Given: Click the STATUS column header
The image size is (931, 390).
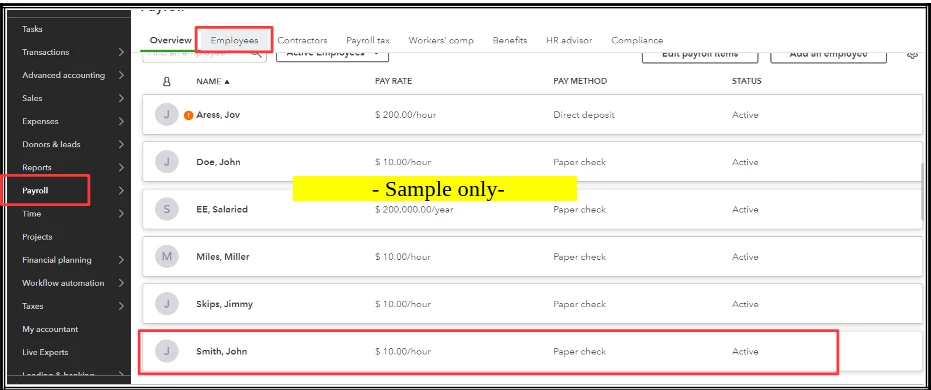Looking at the screenshot, I should pyautogui.click(x=746, y=81).
